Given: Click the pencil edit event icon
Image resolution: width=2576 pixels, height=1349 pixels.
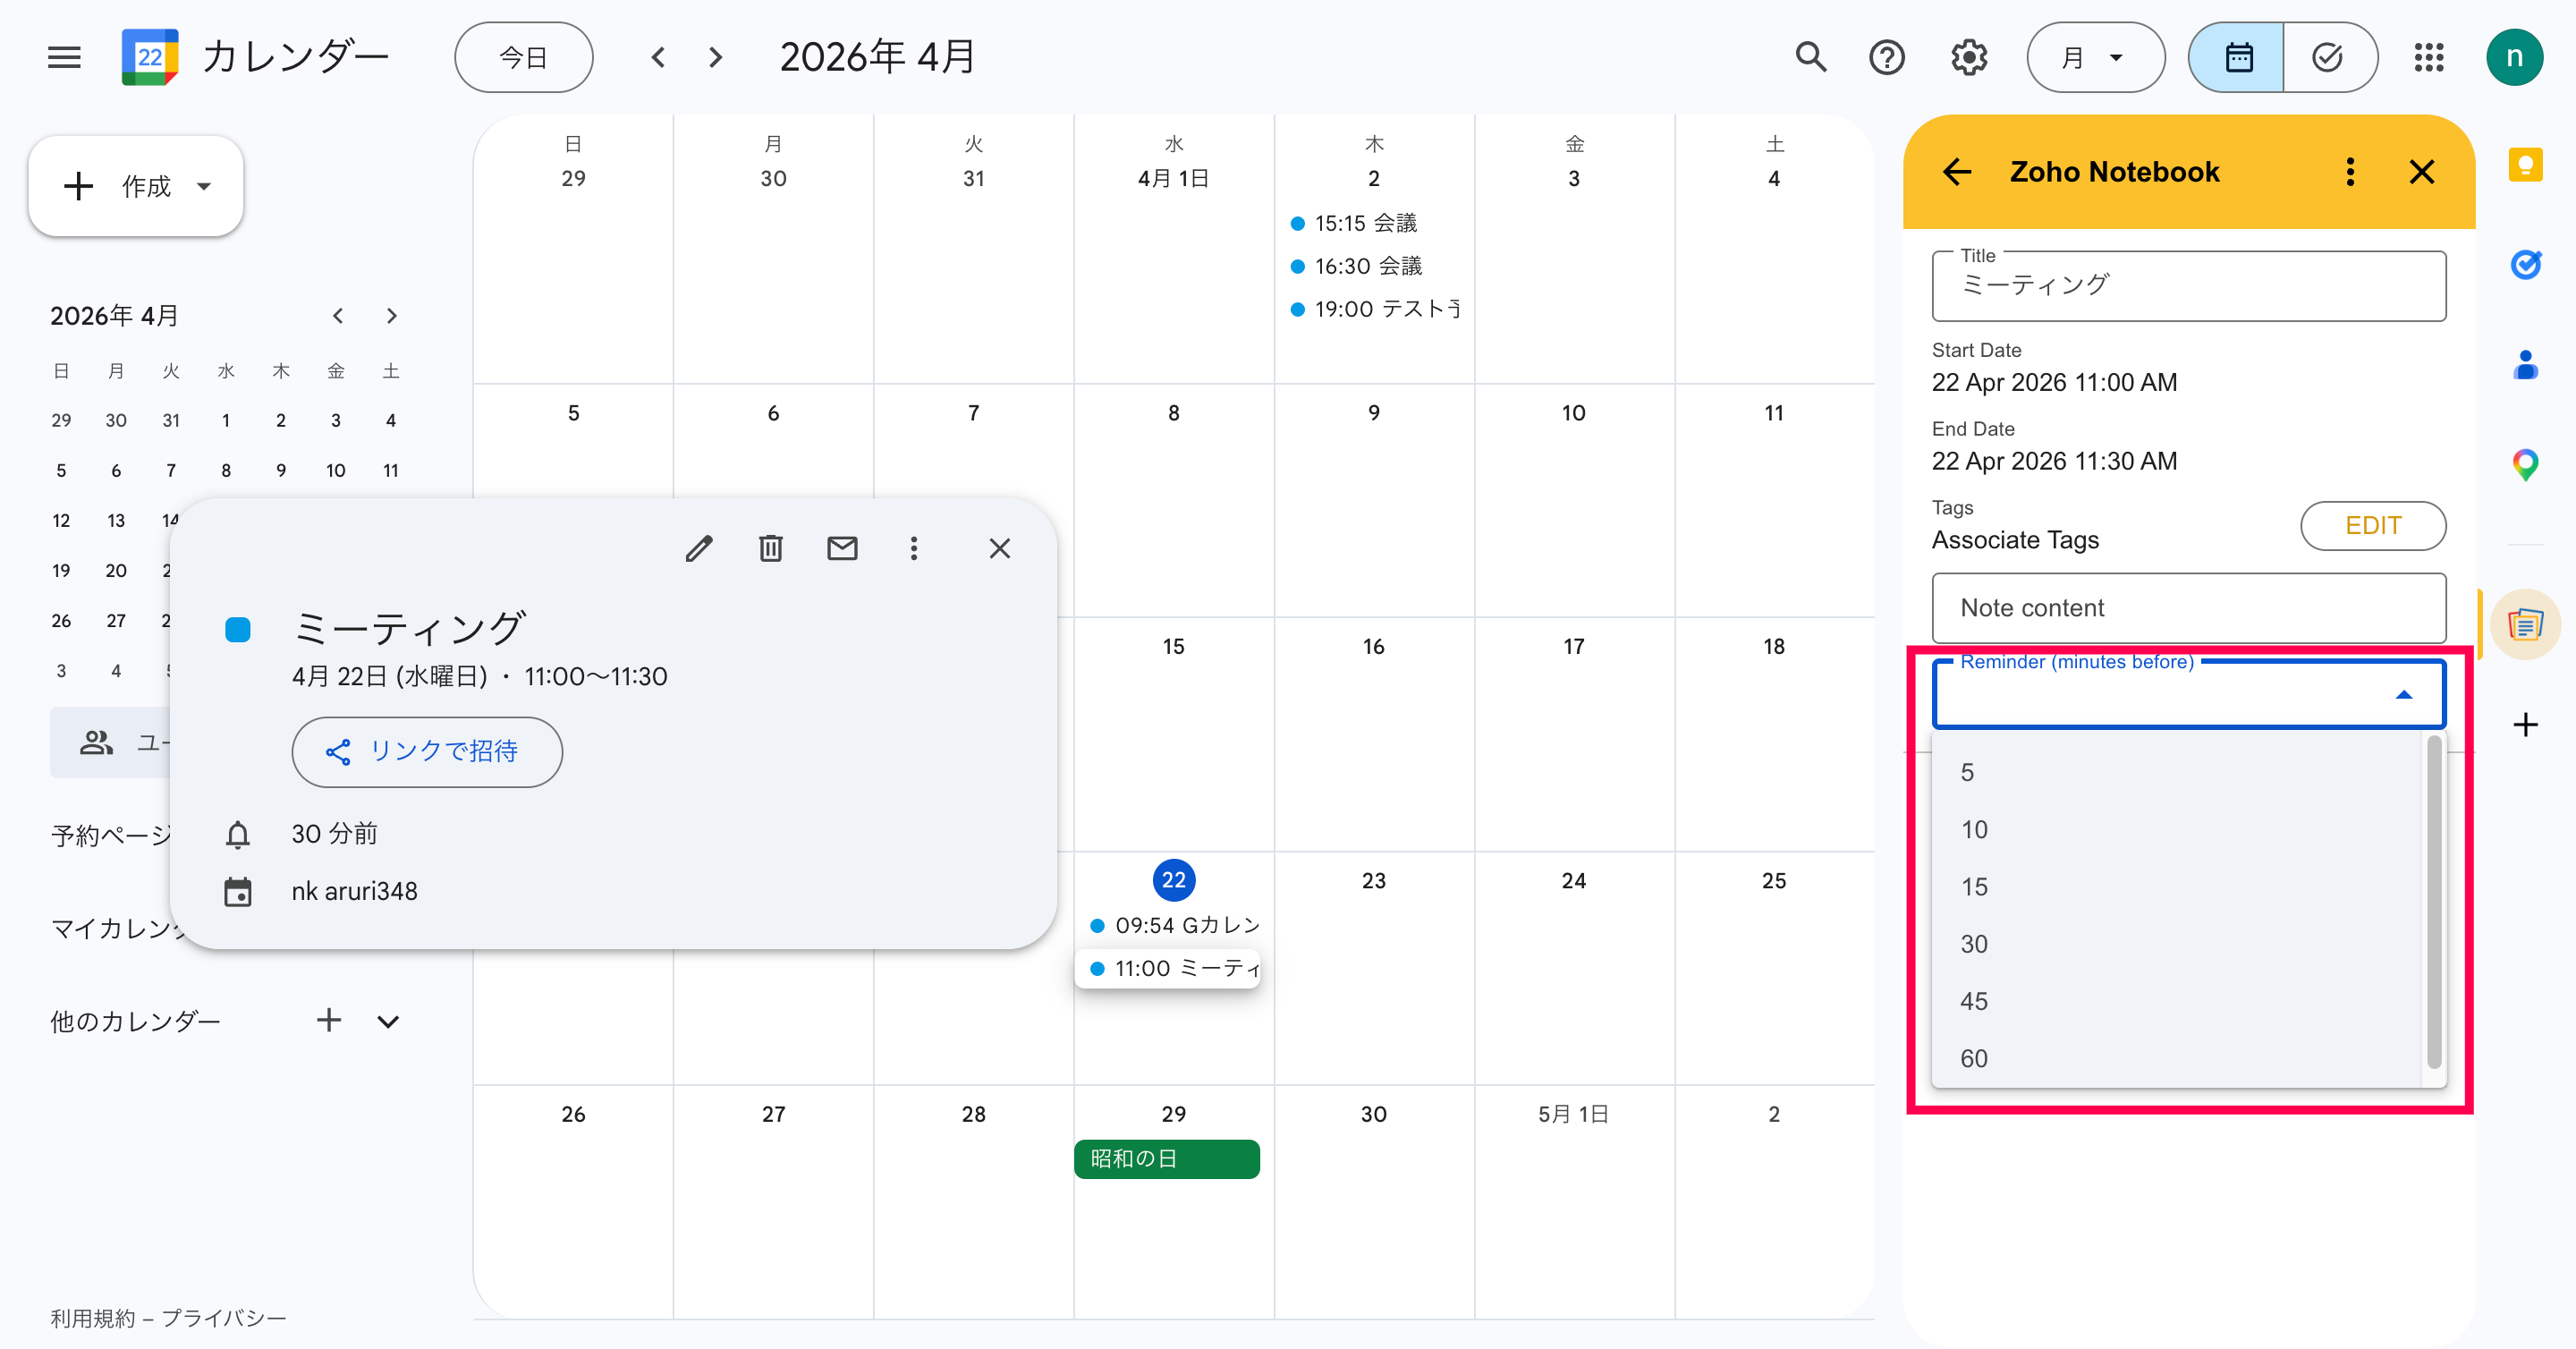Looking at the screenshot, I should coord(699,548).
